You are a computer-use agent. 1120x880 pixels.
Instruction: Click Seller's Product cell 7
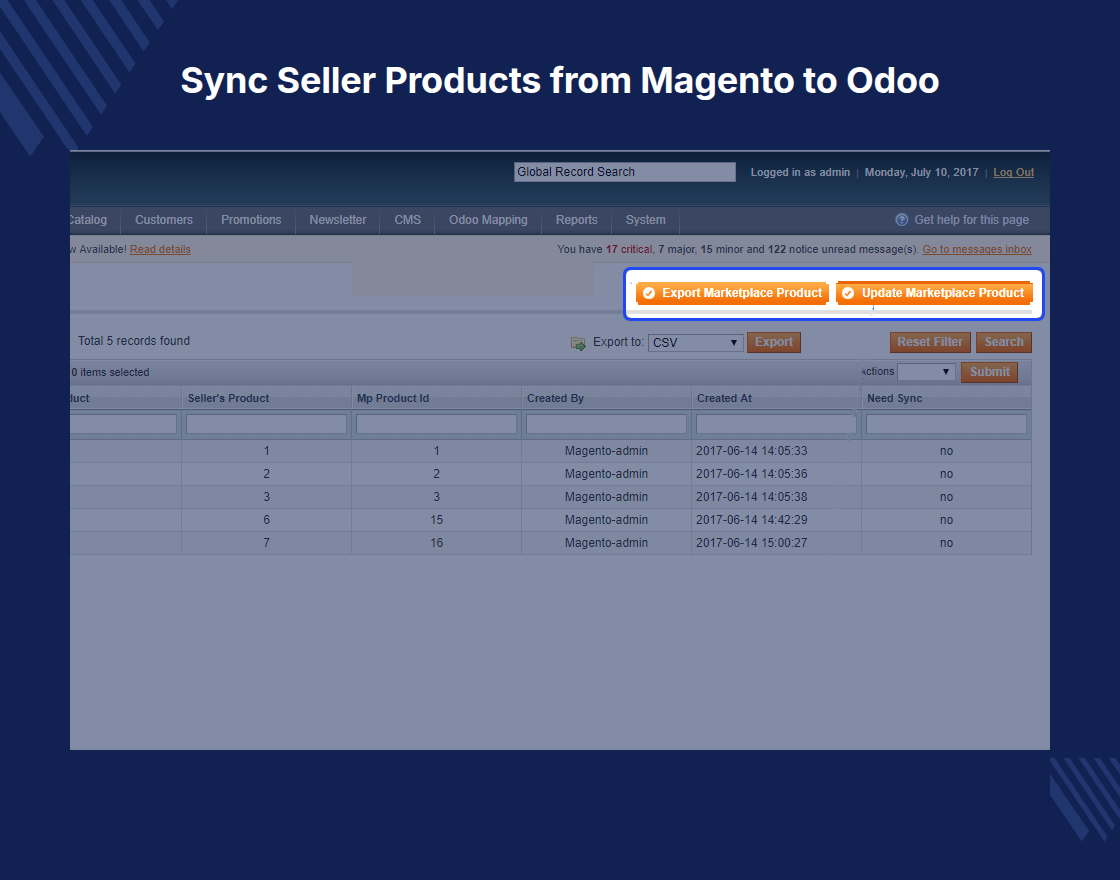click(x=266, y=543)
